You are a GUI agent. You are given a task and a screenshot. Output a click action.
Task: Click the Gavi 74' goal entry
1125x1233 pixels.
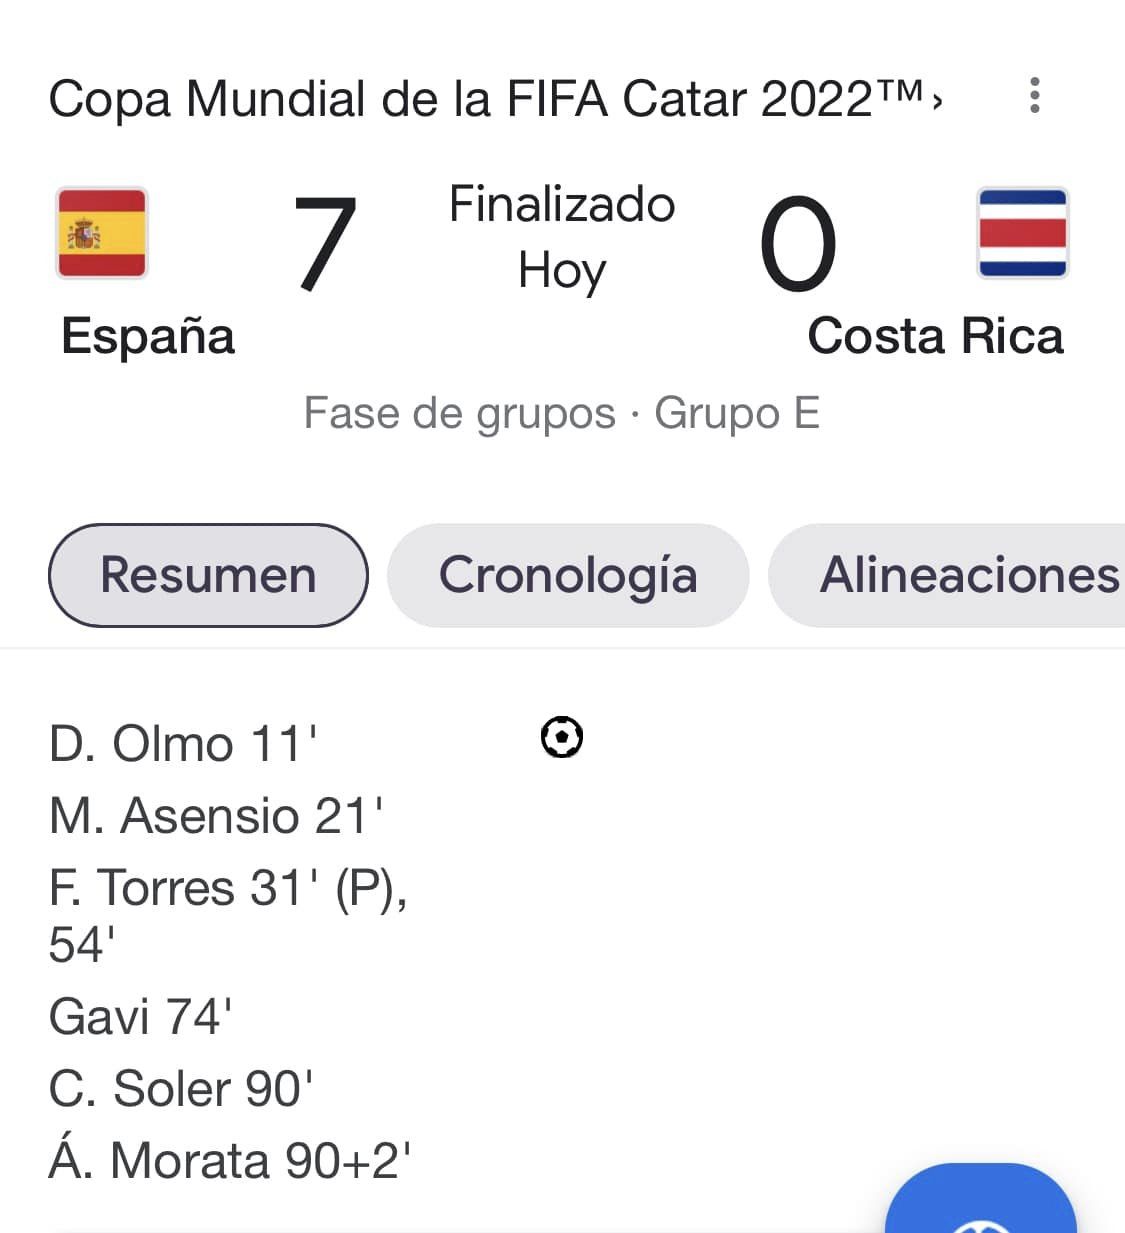140,1017
